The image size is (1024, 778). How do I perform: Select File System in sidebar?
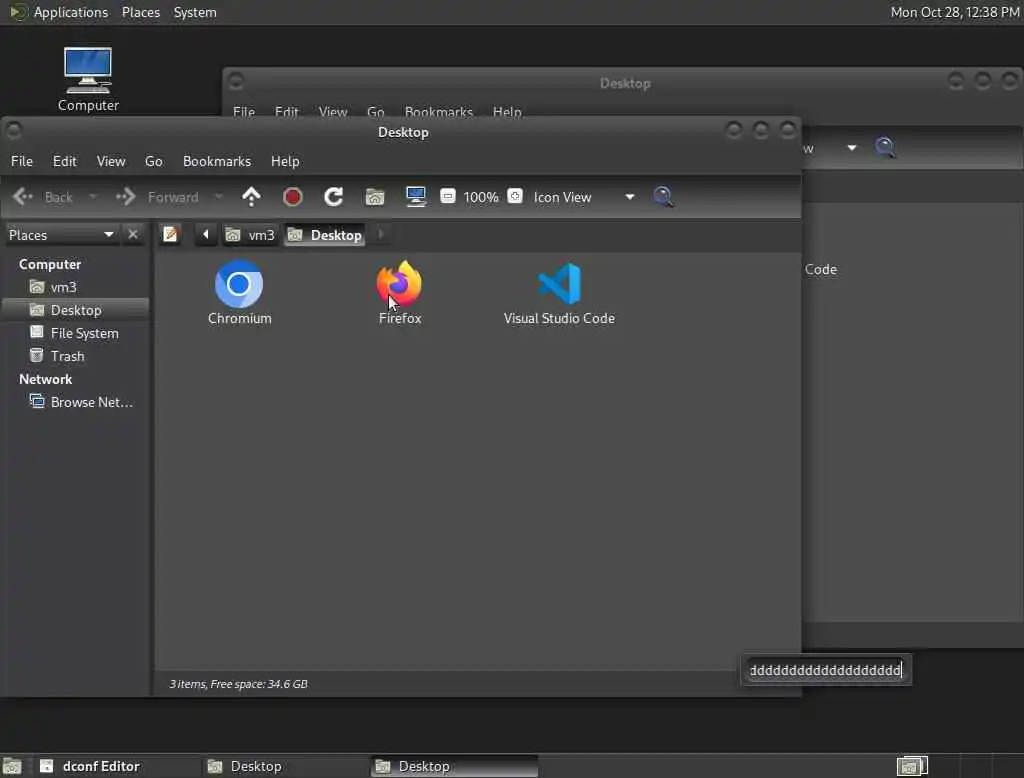pos(76,333)
